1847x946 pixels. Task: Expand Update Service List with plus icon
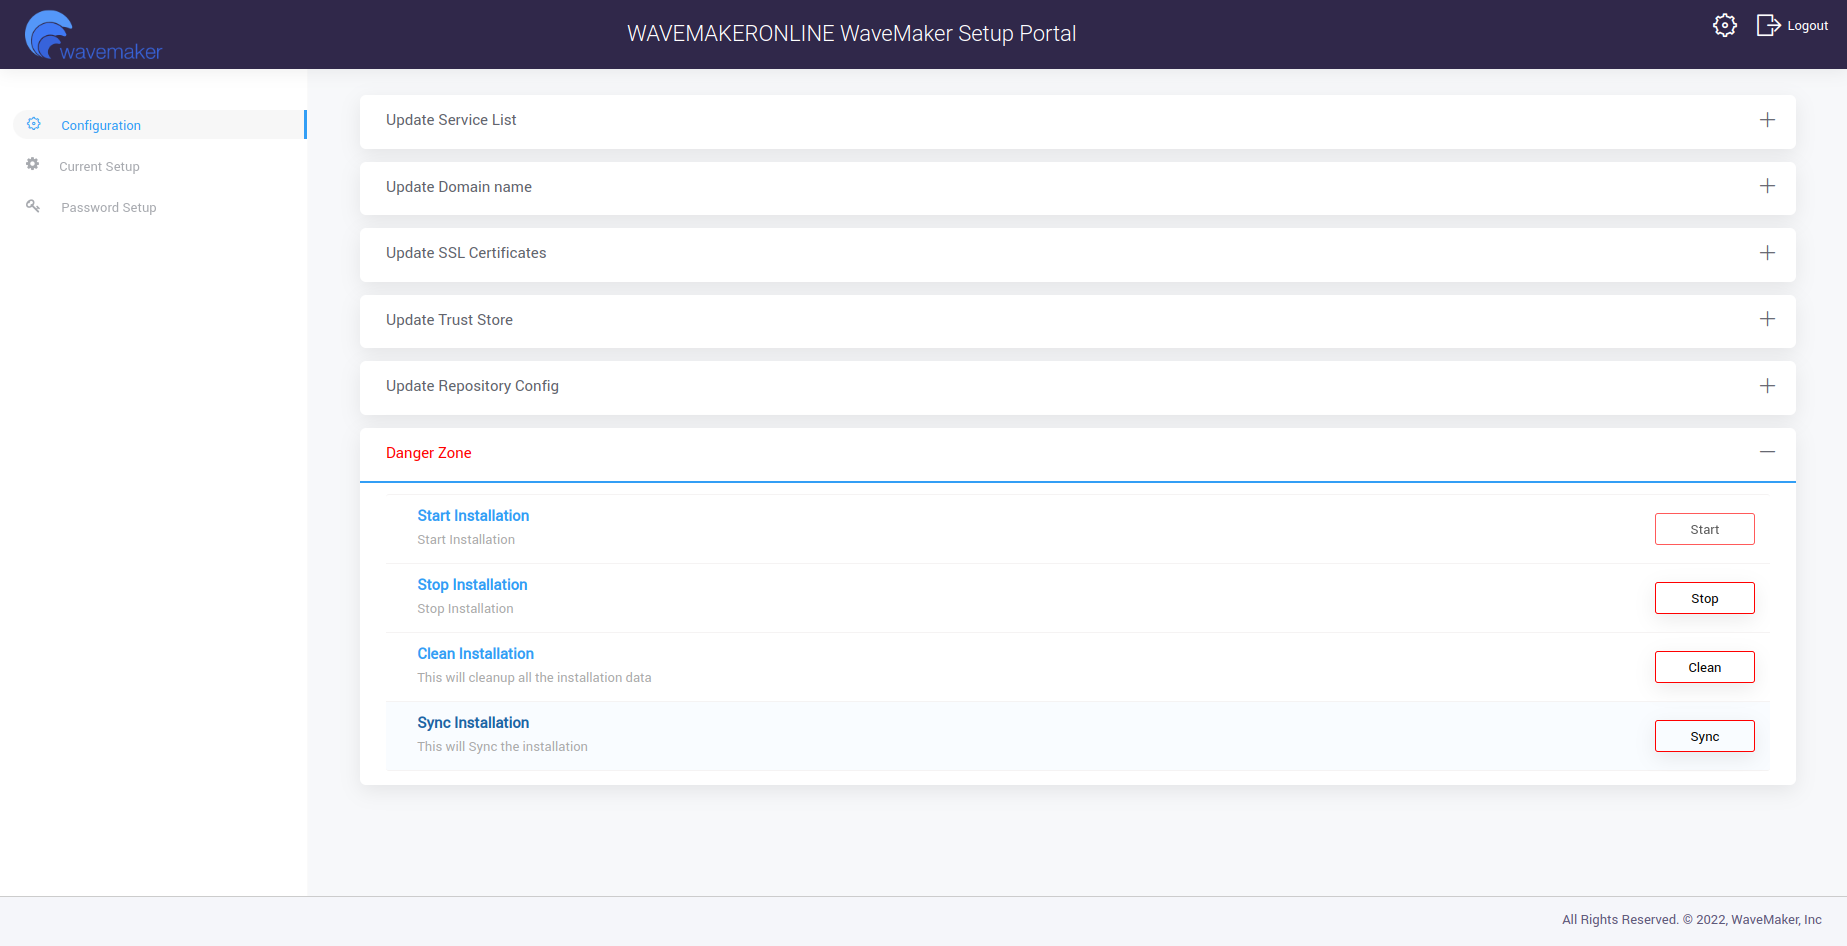coord(1767,120)
